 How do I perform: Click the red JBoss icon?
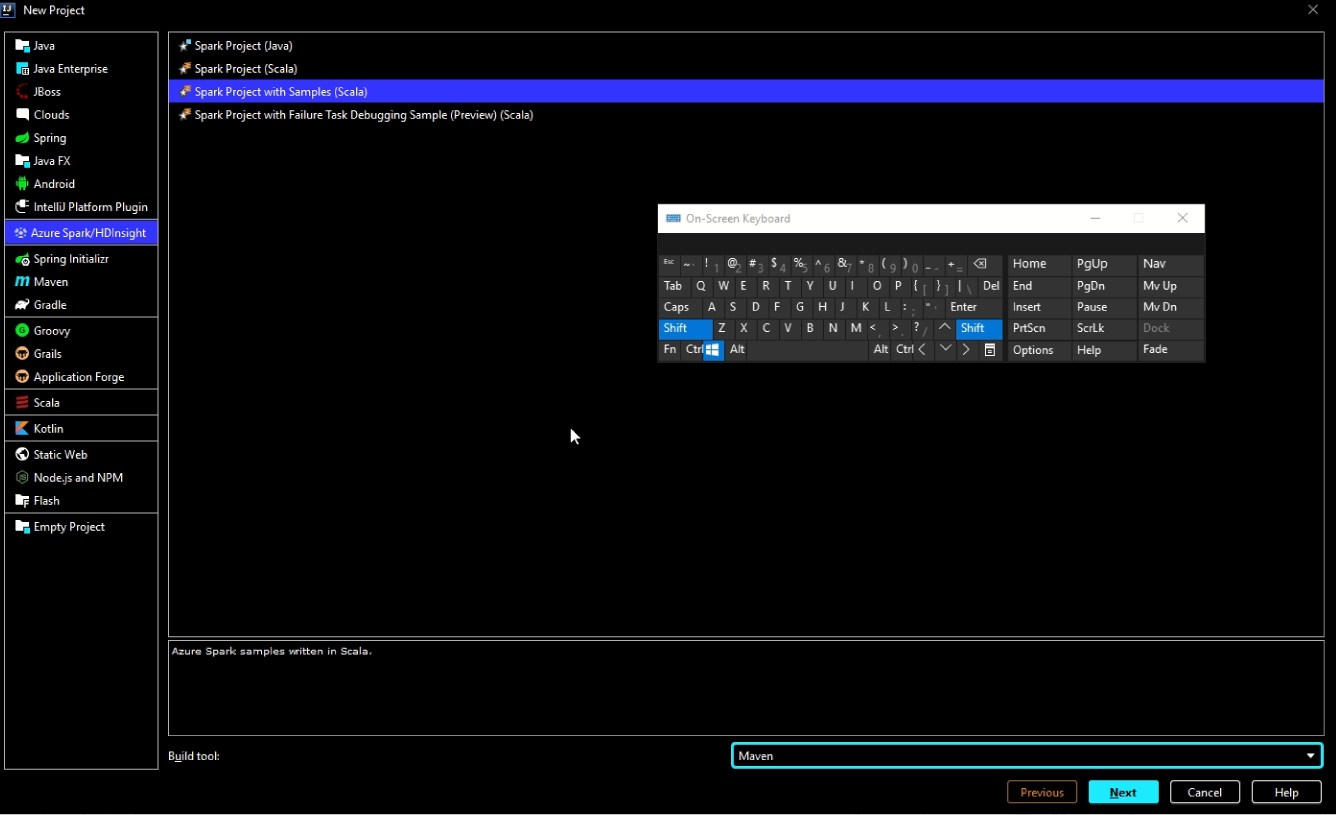click(x=22, y=92)
